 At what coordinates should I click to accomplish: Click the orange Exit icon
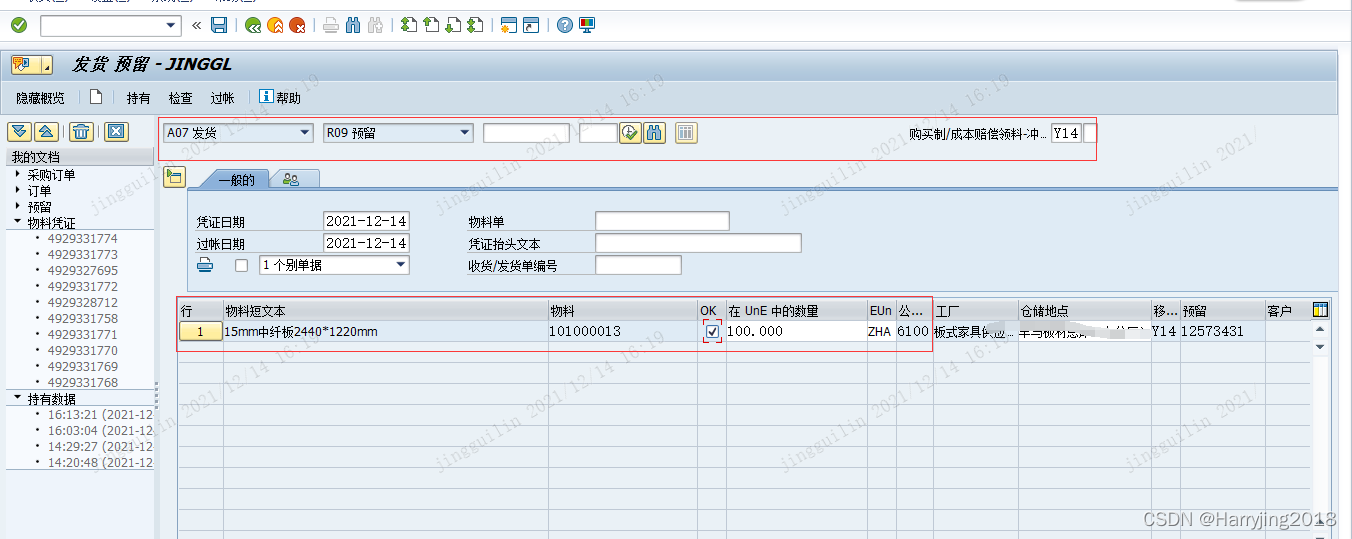[275, 25]
